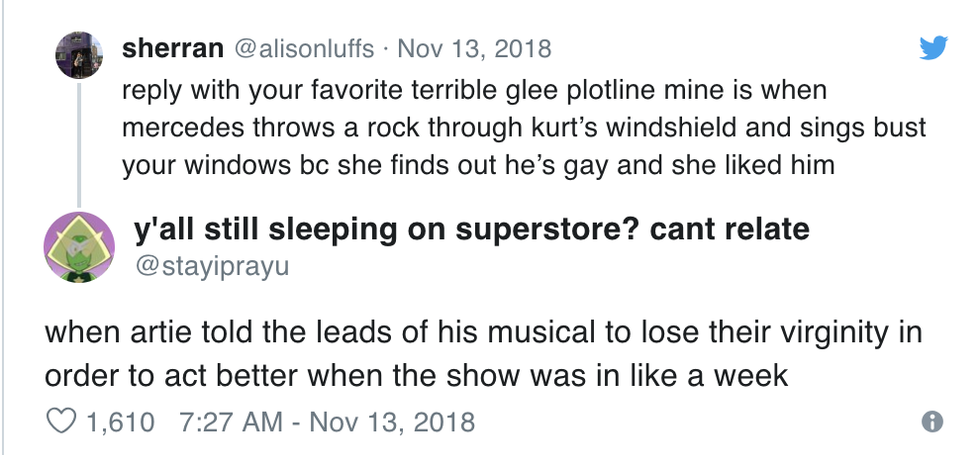Open the "y'all still sleeping on superstore?" profile name
This screenshot has height=455, width=980.
(x=470, y=230)
